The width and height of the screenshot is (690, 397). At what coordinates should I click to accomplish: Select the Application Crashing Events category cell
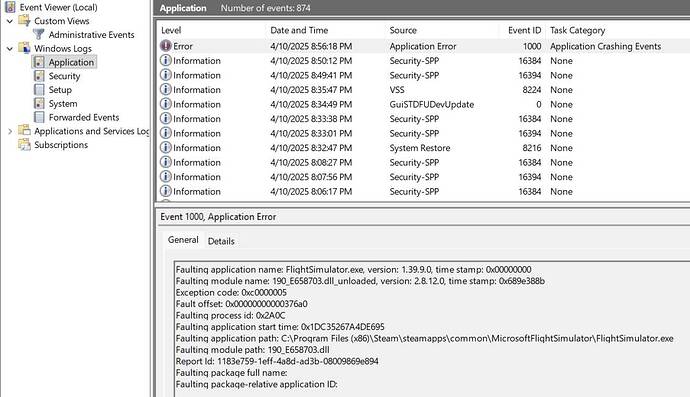click(606, 46)
